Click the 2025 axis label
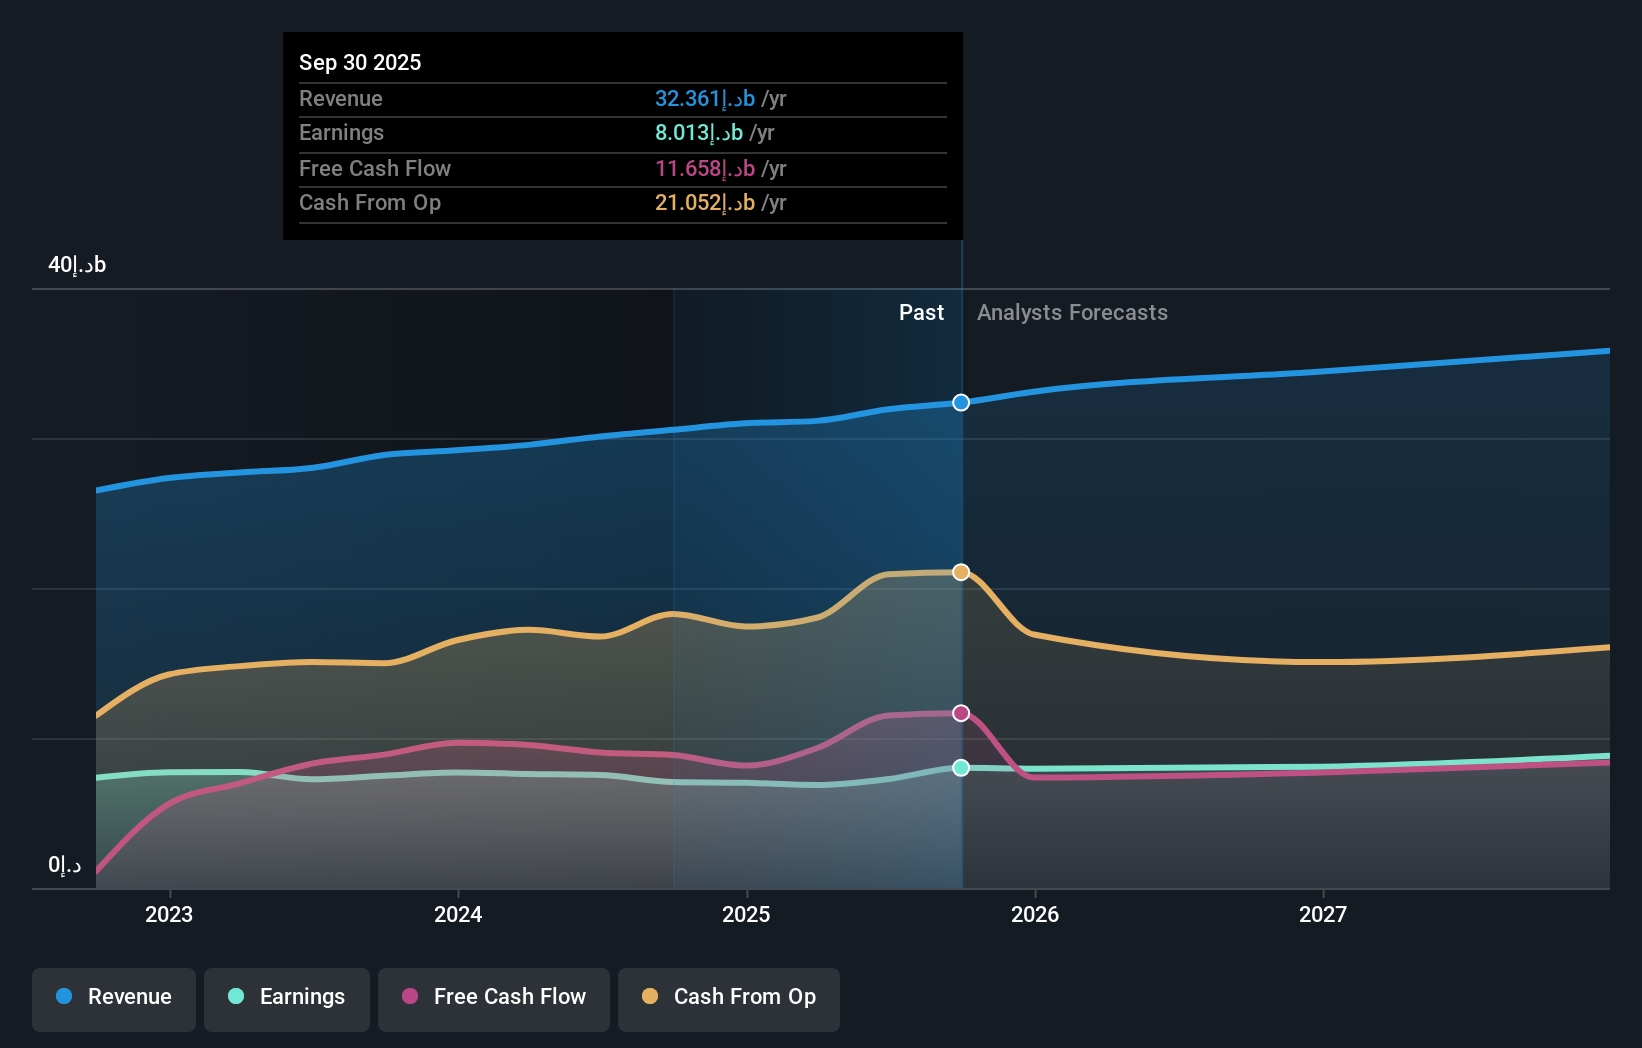This screenshot has width=1642, height=1048. 747,914
